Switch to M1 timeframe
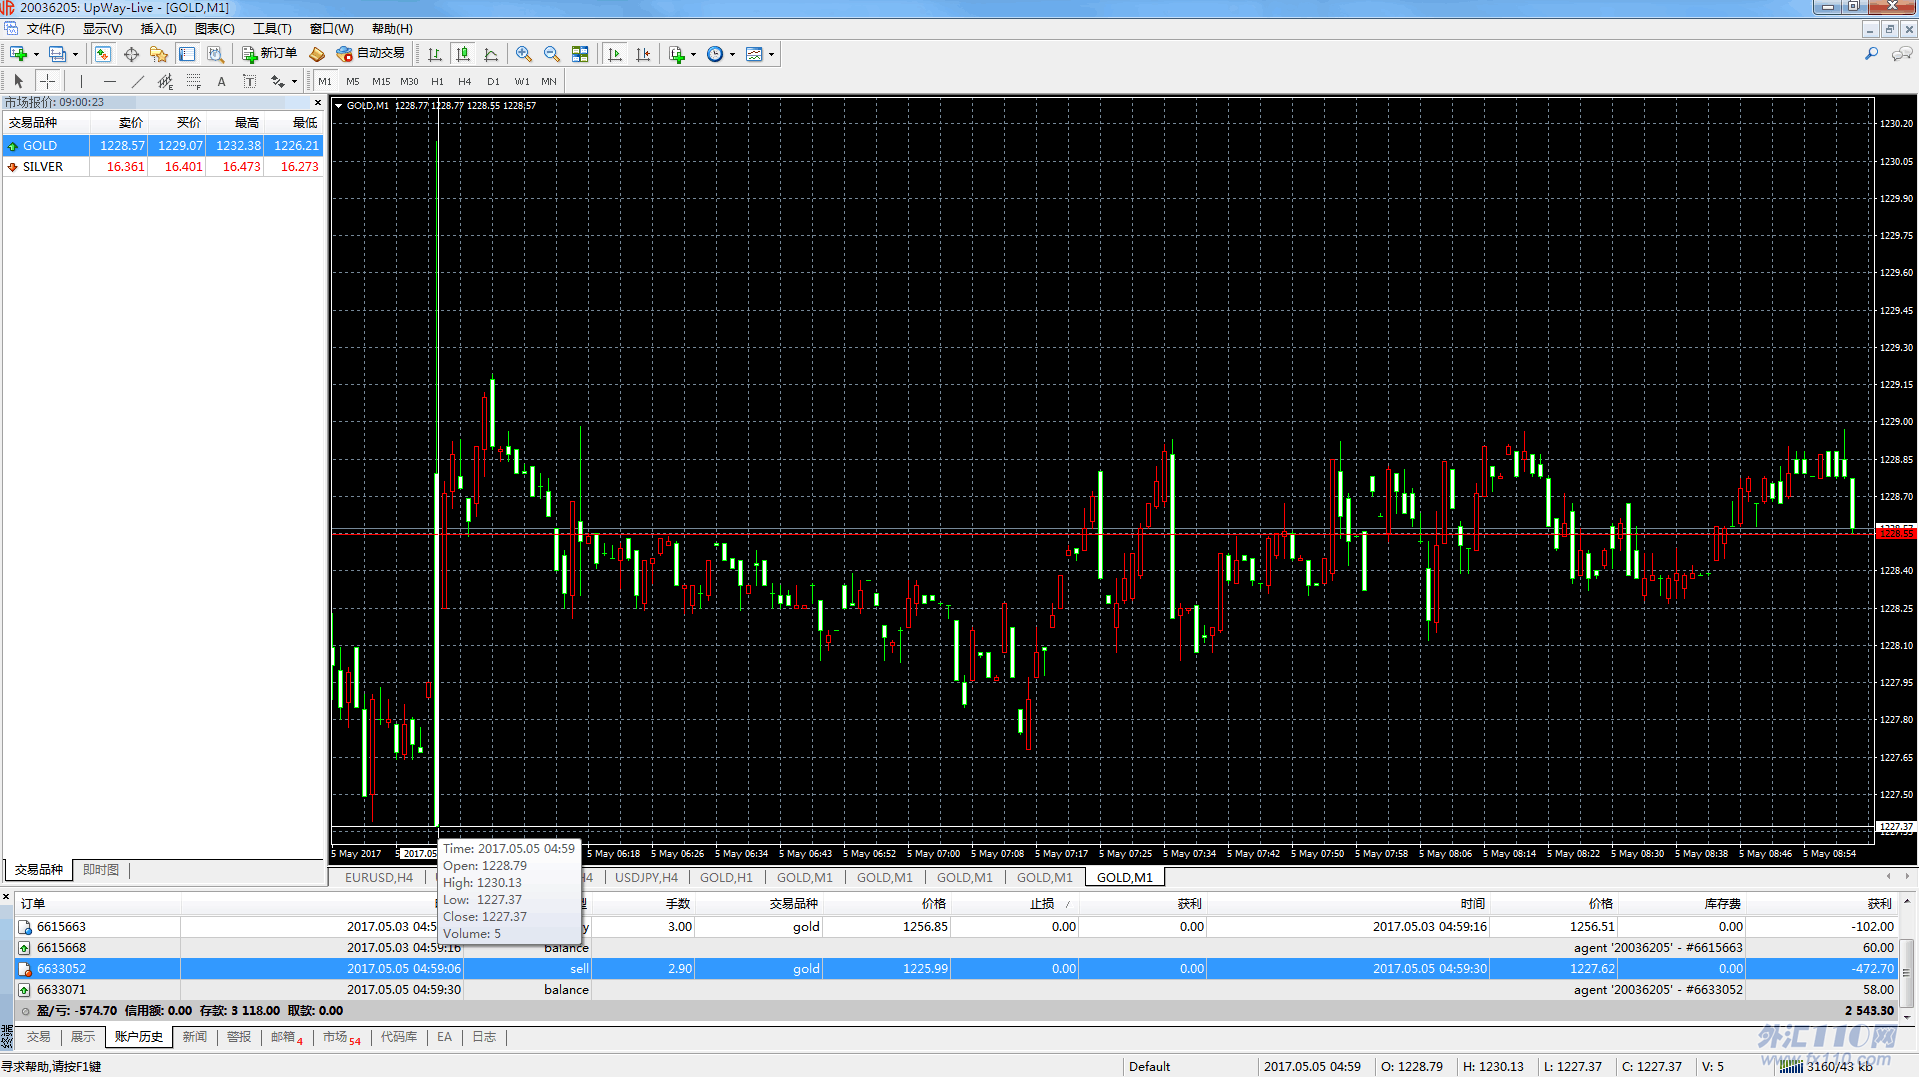Screen dimensions: 1919x1077 [325, 81]
